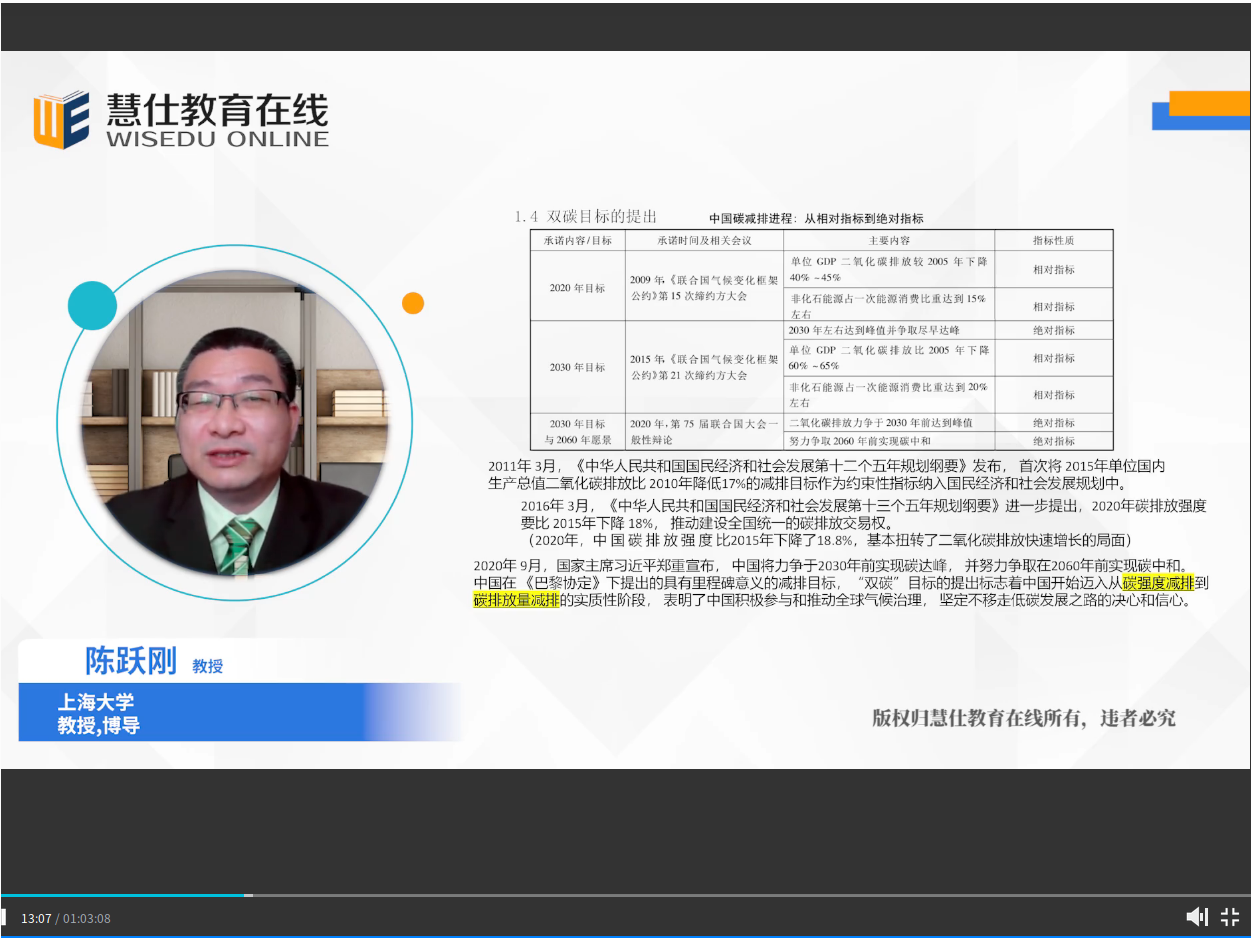Click the 1.4 双碳目标的提出 slide heading
Screen dimensions: 1251x939
click(x=585, y=216)
